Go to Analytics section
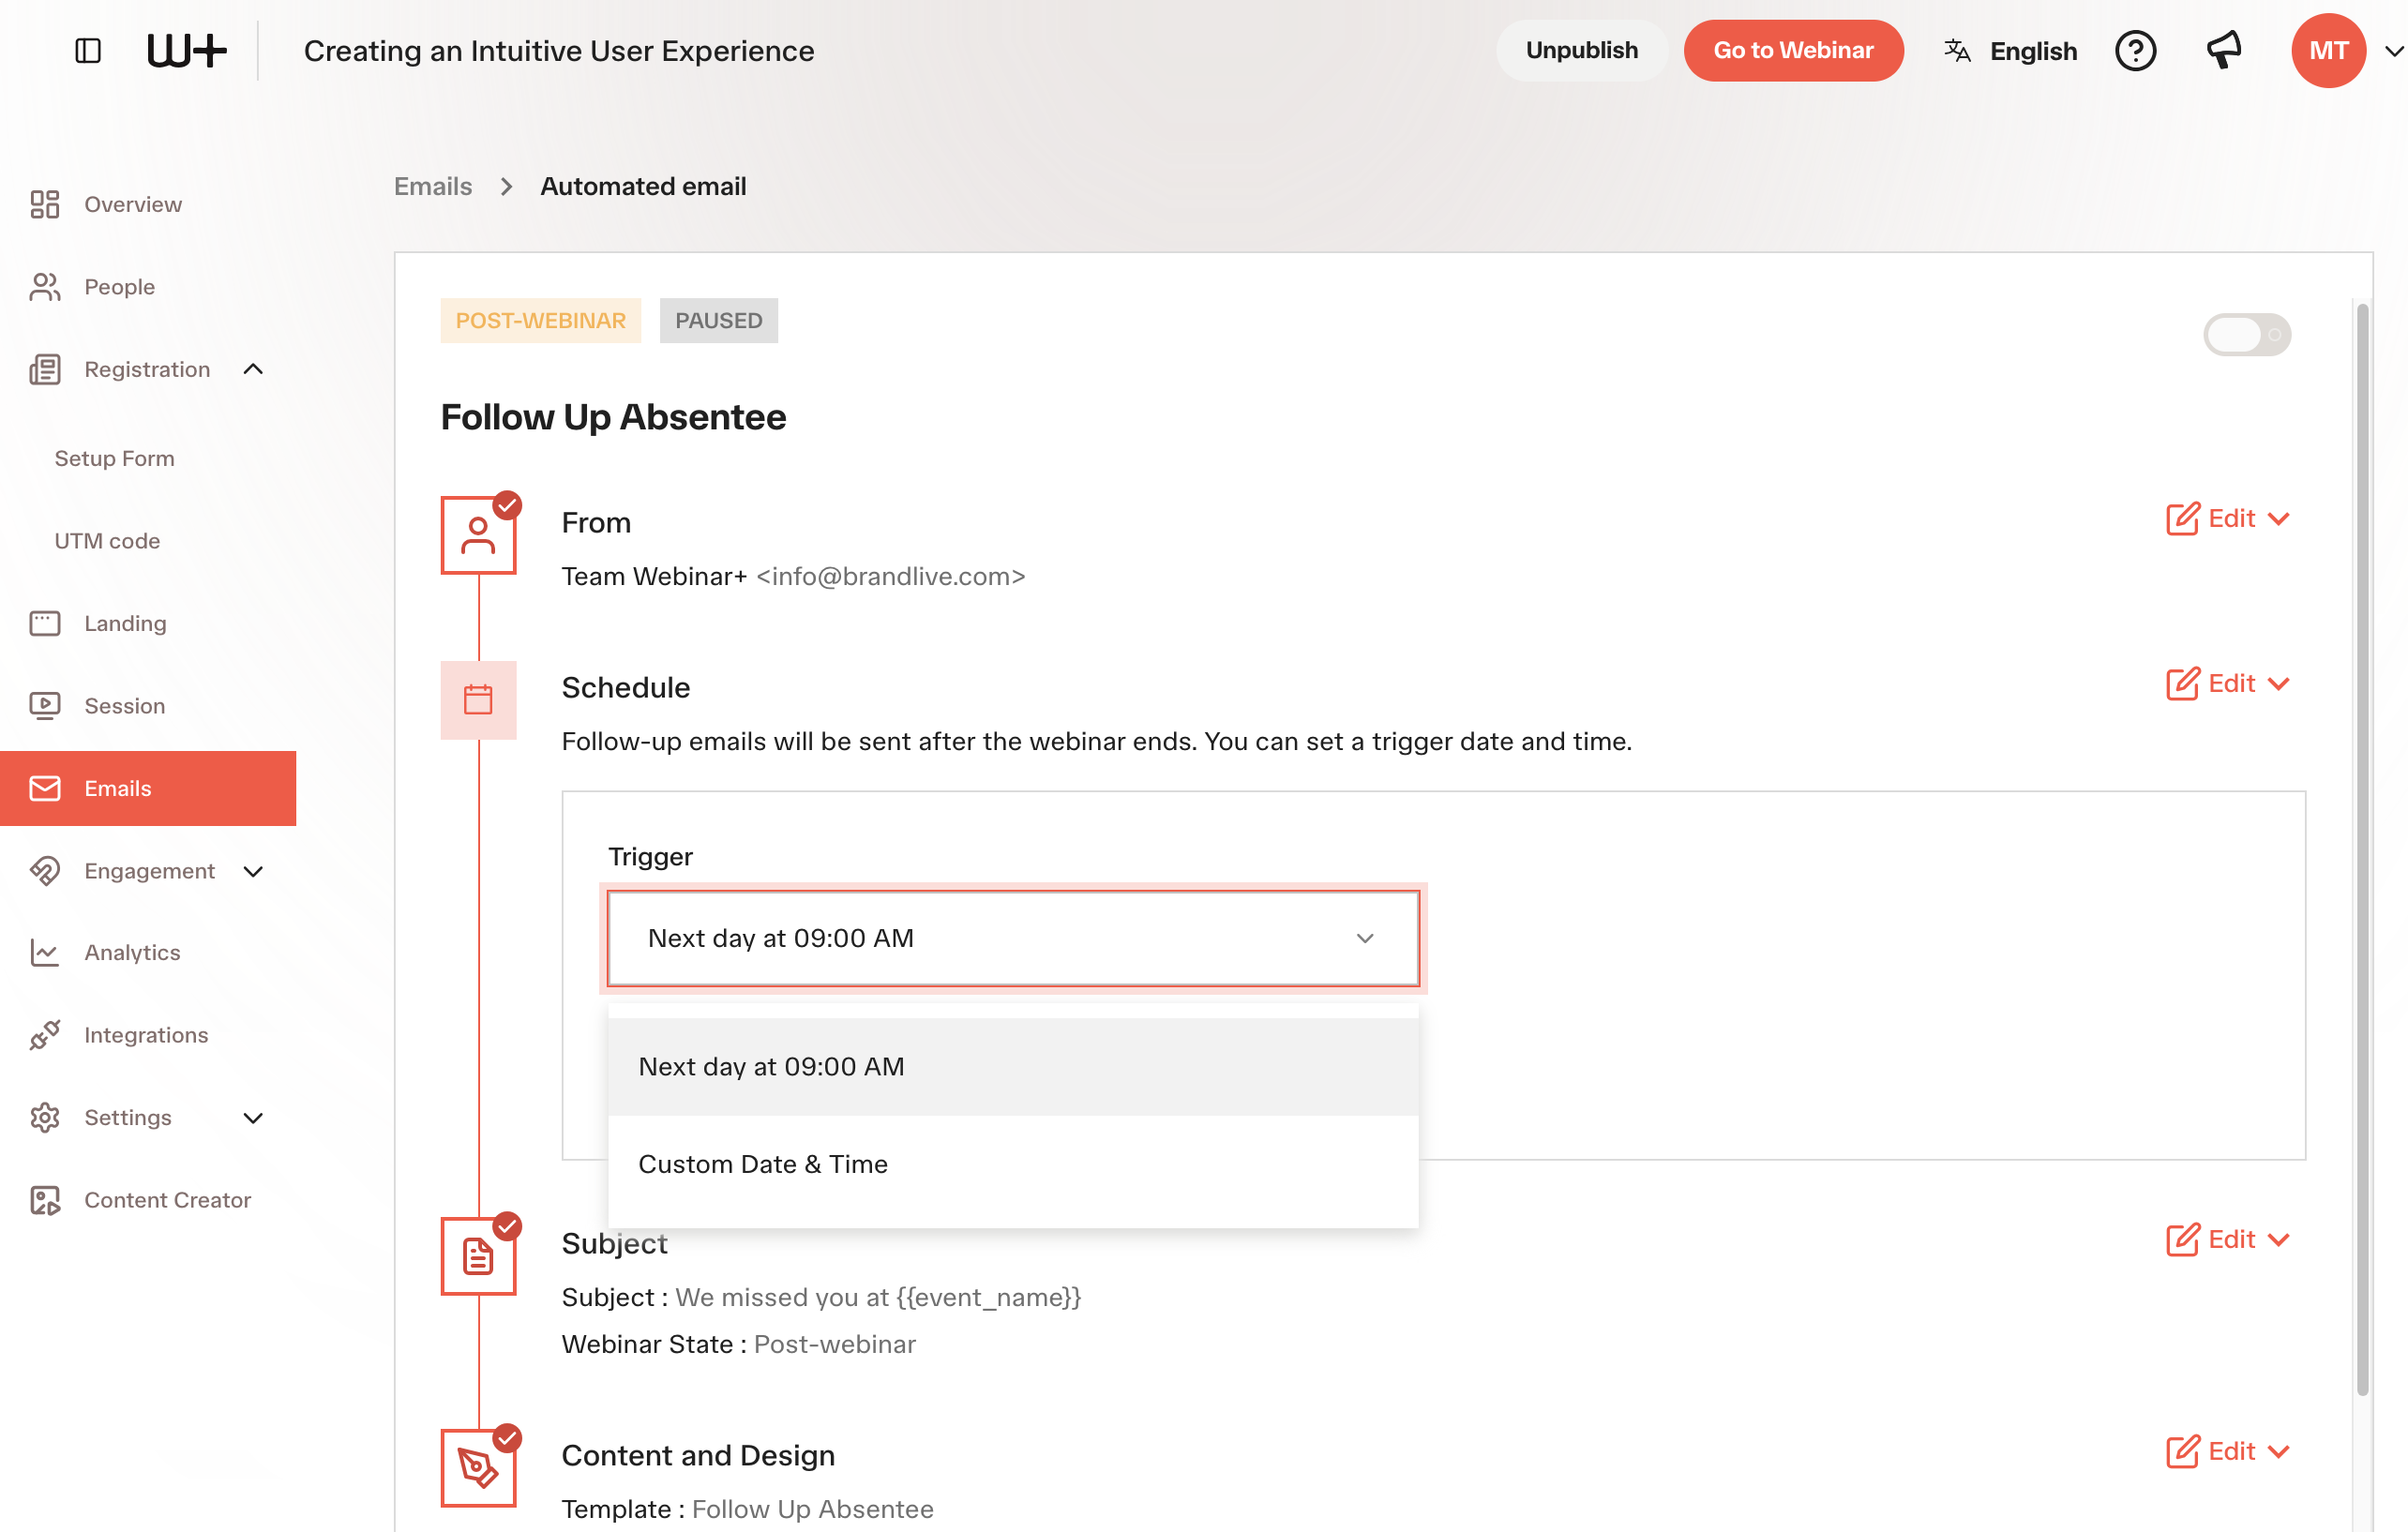The width and height of the screenshot is (2408, 1532). (132, 952)
